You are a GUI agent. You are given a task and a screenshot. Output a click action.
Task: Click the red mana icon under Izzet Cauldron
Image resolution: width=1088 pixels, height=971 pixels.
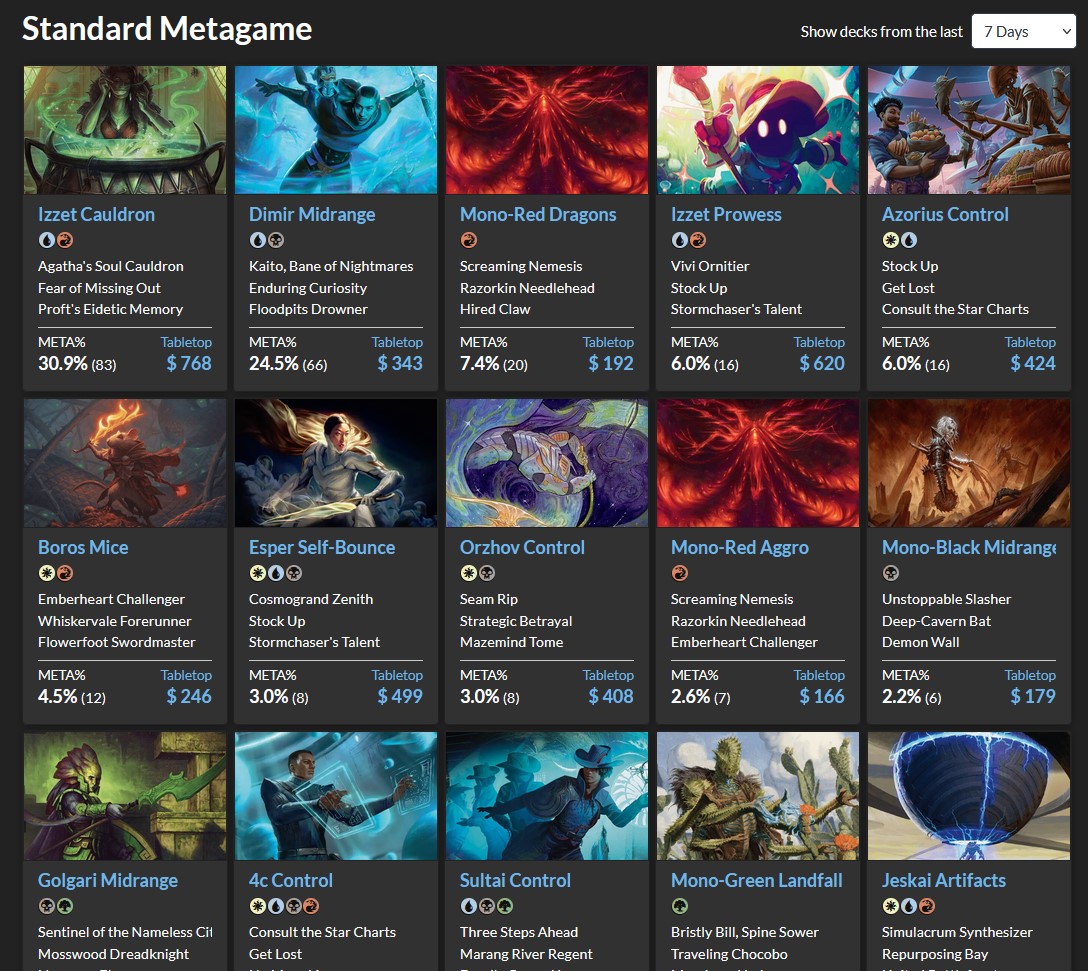(x=65, y=240)
